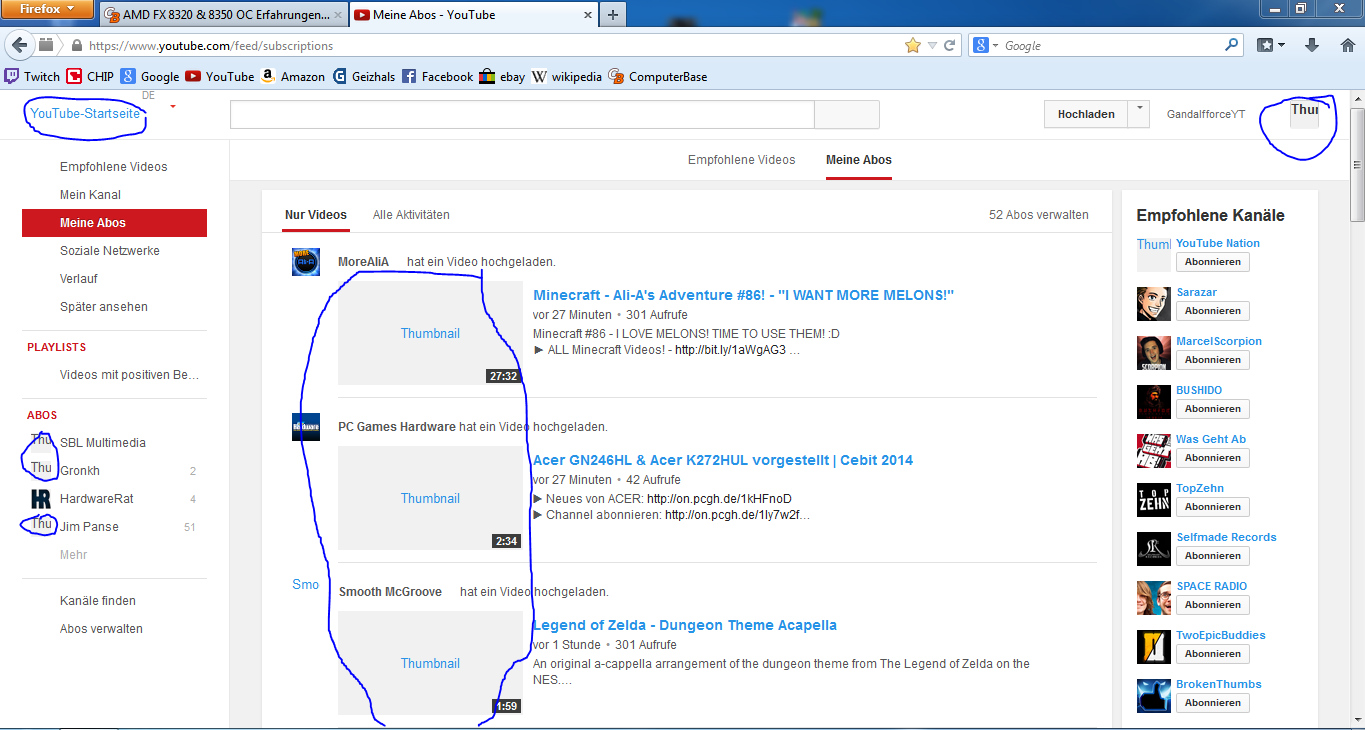Click the browser back arrow
The width and height of the screenshot is (1365, 730).
click(x=19, y=45)
